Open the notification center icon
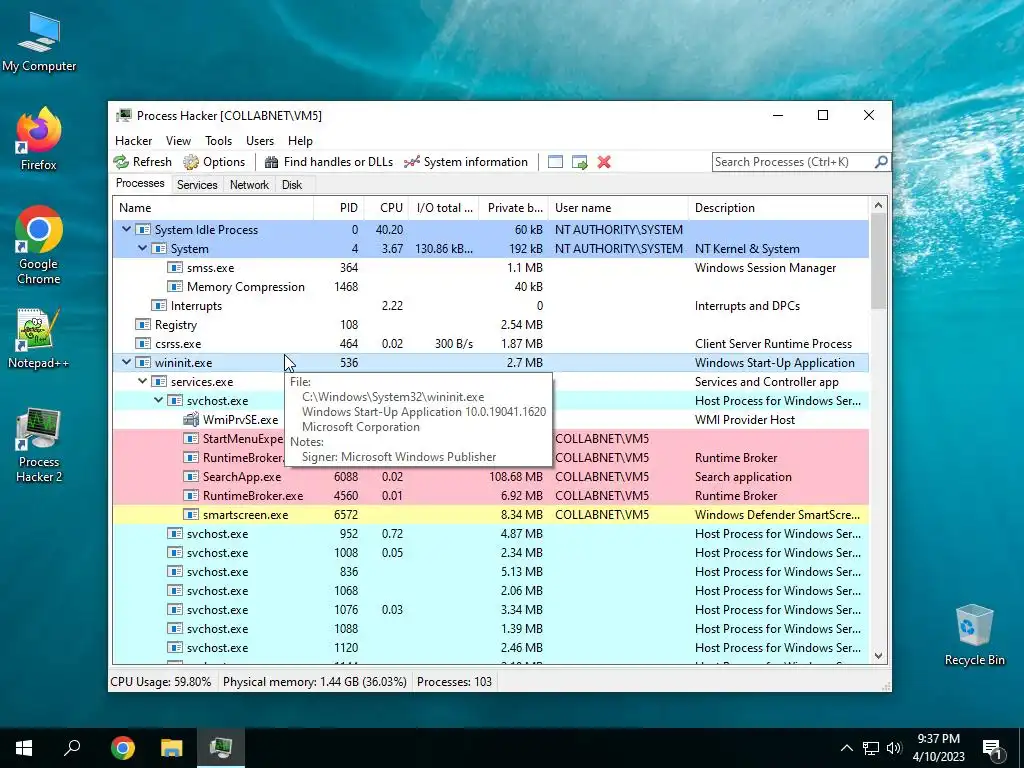 click(993, 748)
